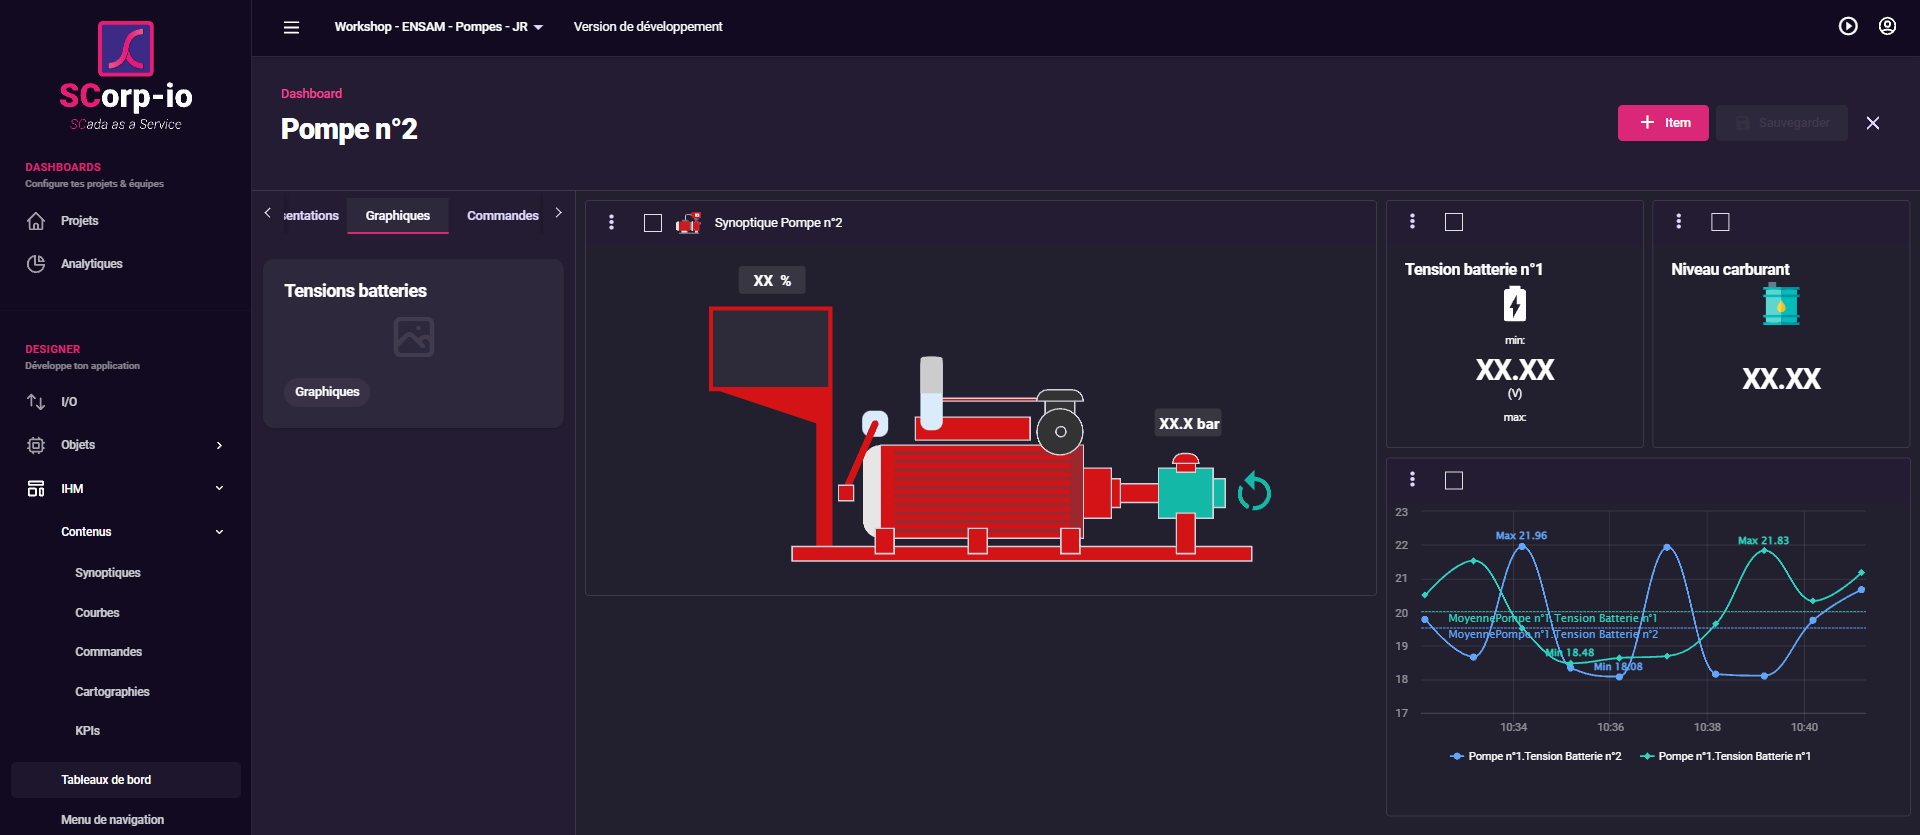Screen dimensions: 1920x835
Task: Click the hamburger menu icon
Action: (x=291, y=27)
